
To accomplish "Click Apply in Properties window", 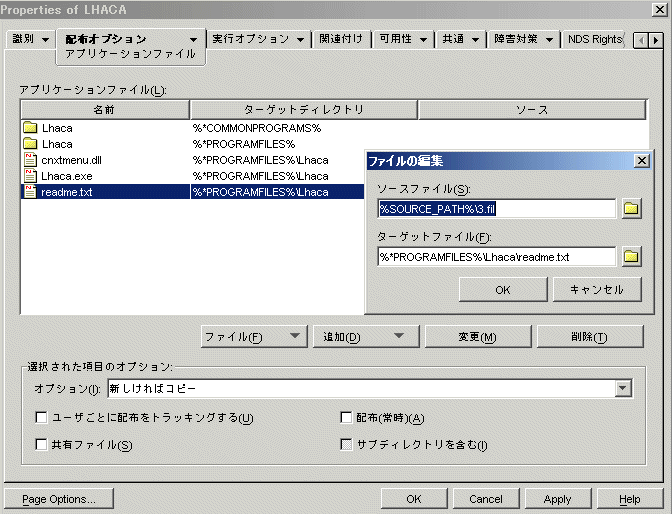I will (x=558, y=499).
